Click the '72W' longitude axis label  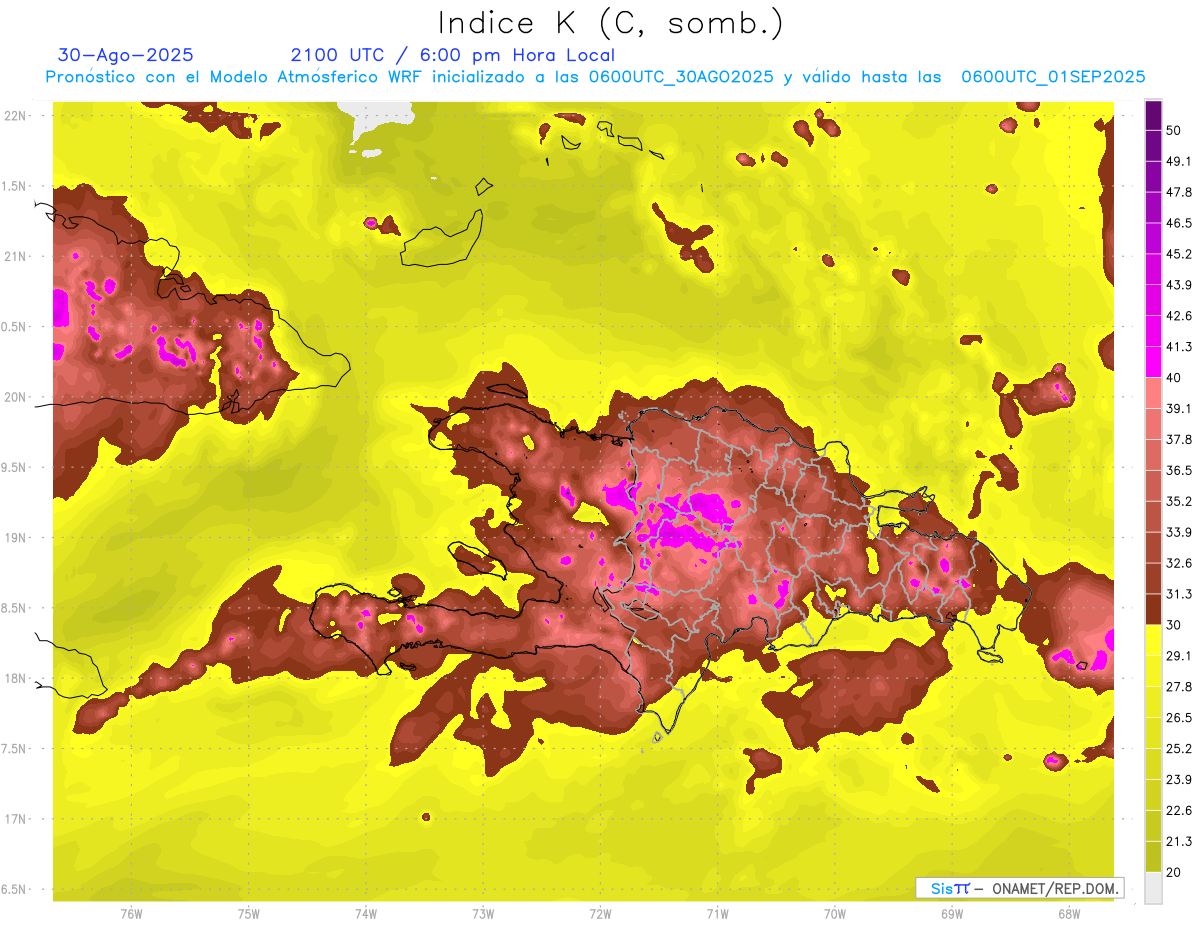[x=600, y=914]
